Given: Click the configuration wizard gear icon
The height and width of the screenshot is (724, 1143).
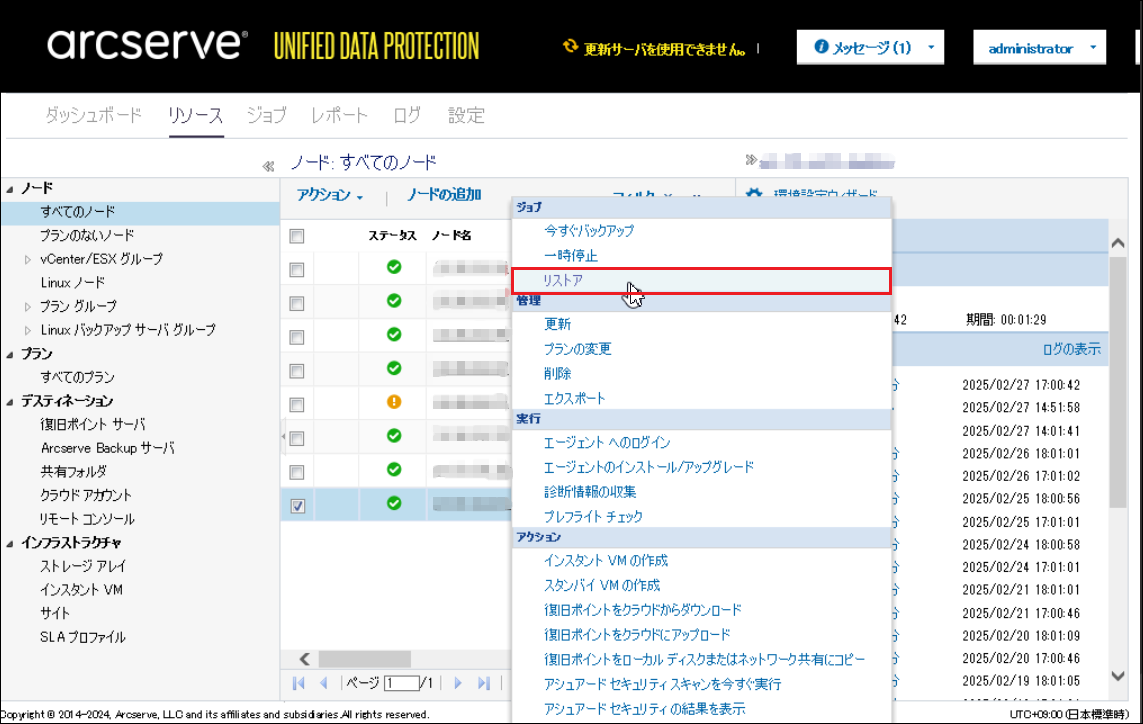Looking at the screenshot, I should click(x=754, y=194).
